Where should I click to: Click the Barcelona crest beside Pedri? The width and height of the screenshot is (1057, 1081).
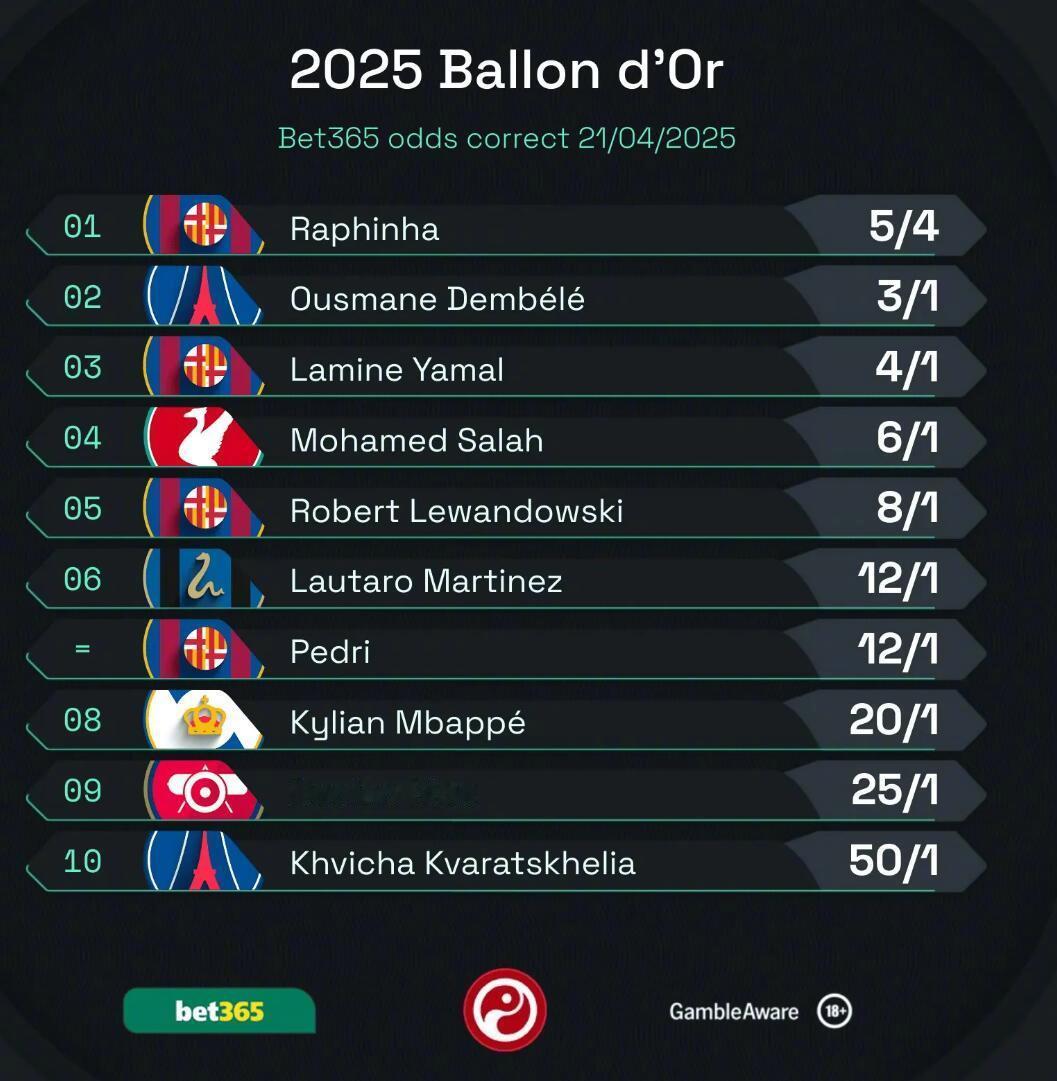pos(203,649)
